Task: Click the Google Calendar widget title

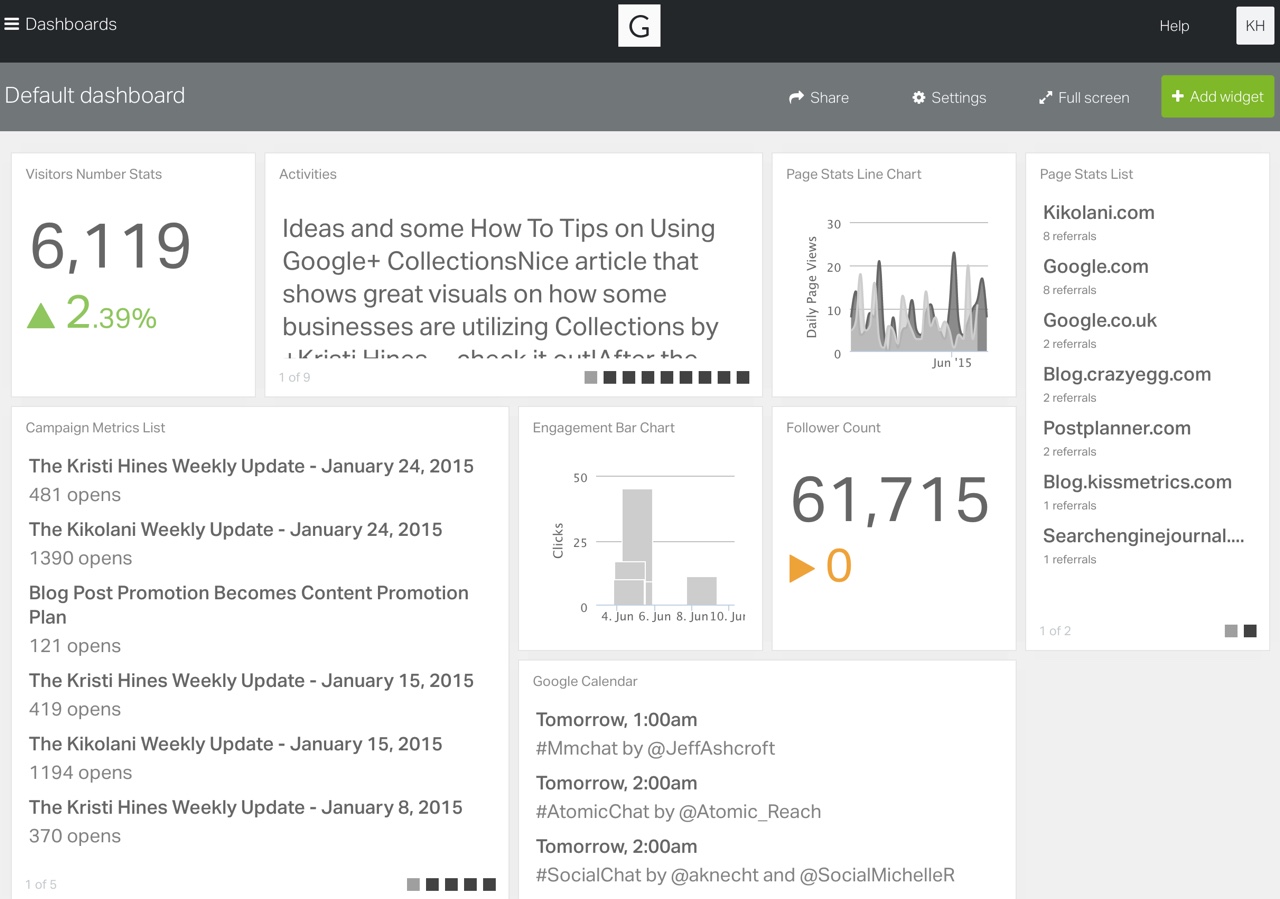Action: [x=584, y=681]
